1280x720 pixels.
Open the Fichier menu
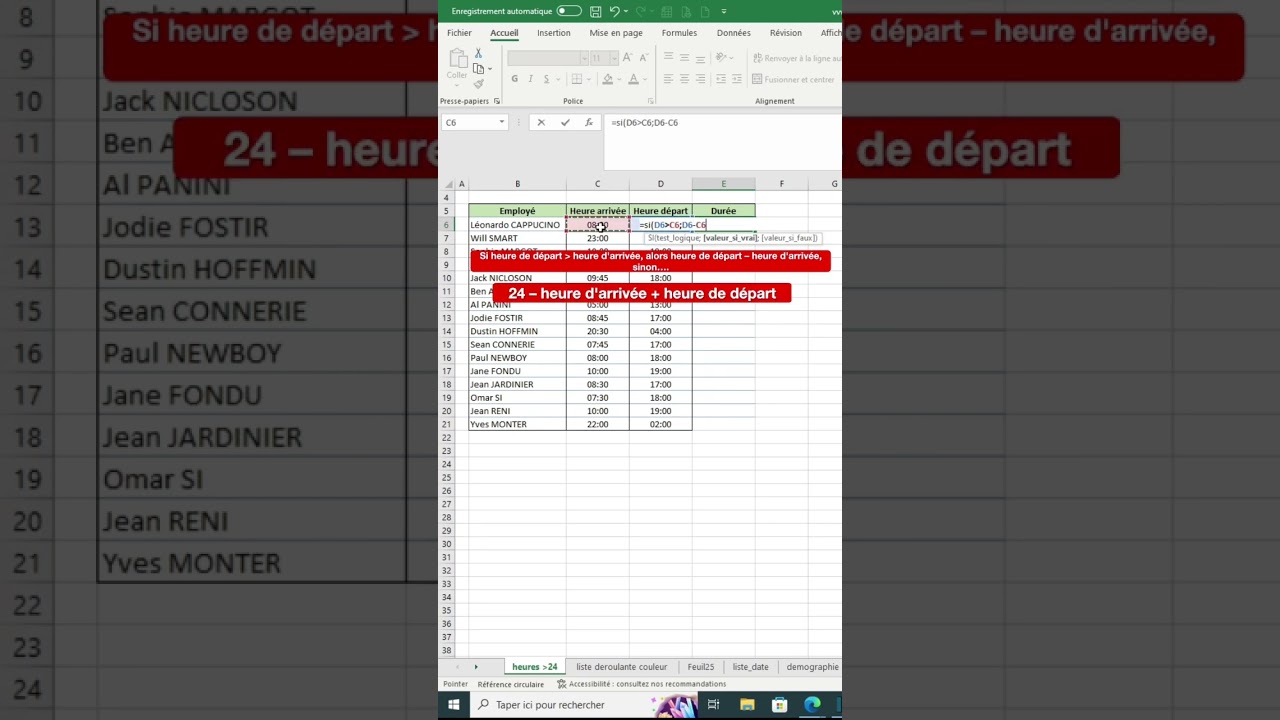pyautogui.click(x=459, y=33)
